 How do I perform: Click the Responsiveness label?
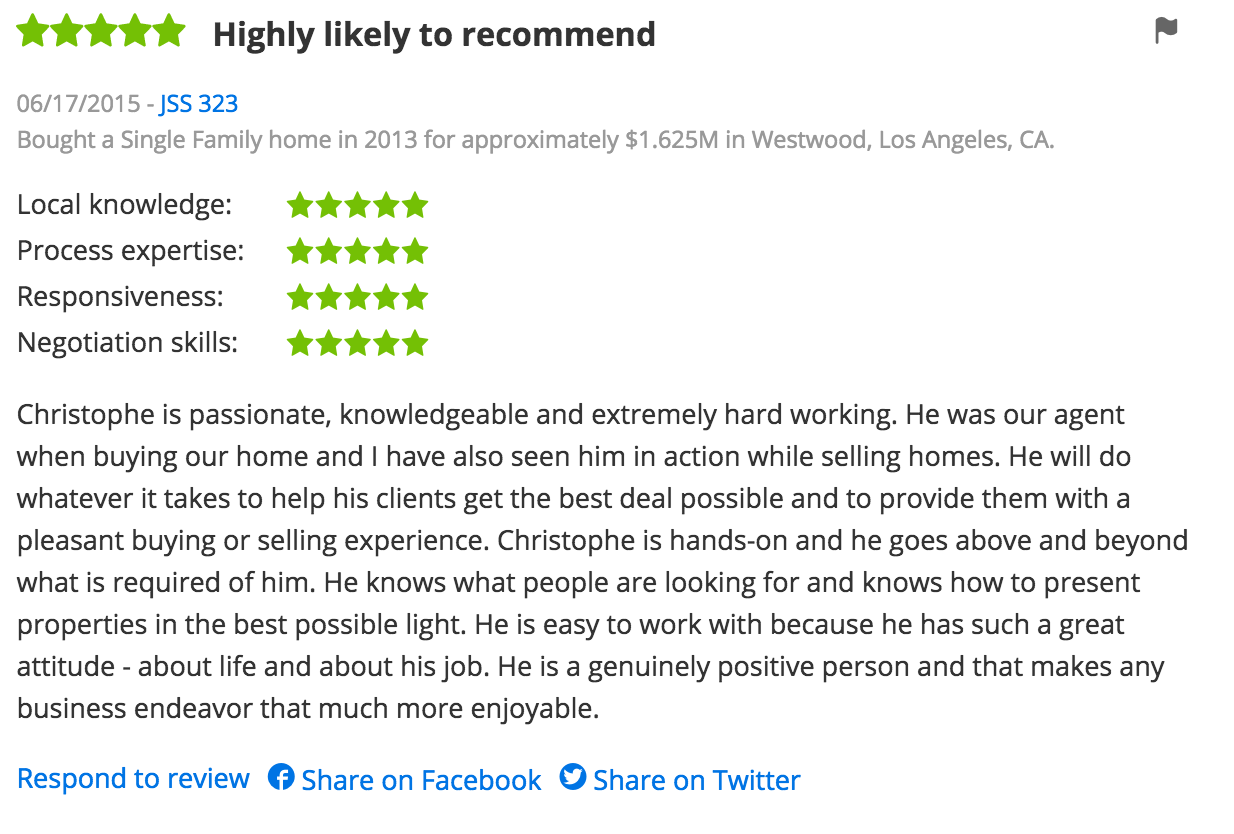[120, 297]
